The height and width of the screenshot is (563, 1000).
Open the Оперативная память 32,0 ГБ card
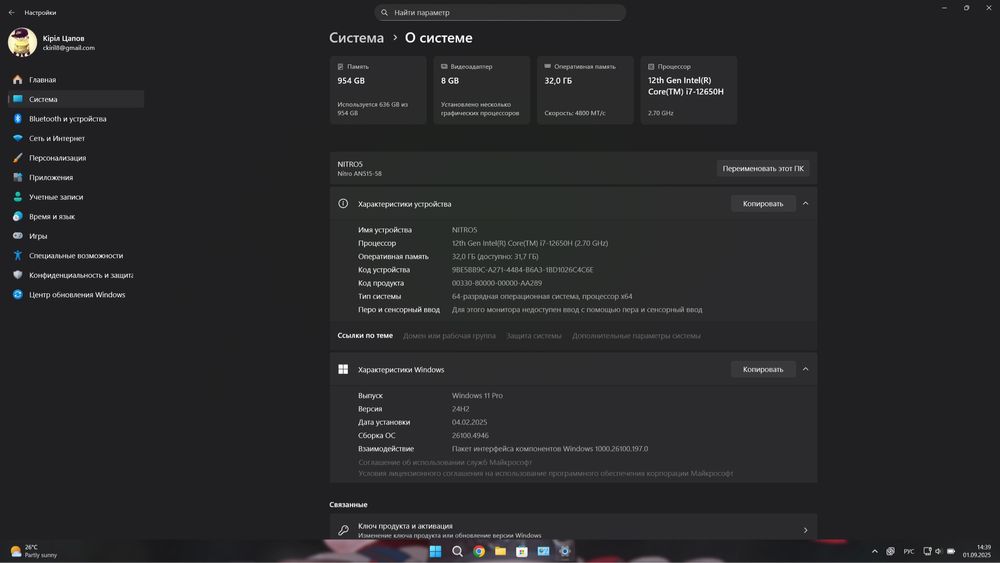pos(585,90)
